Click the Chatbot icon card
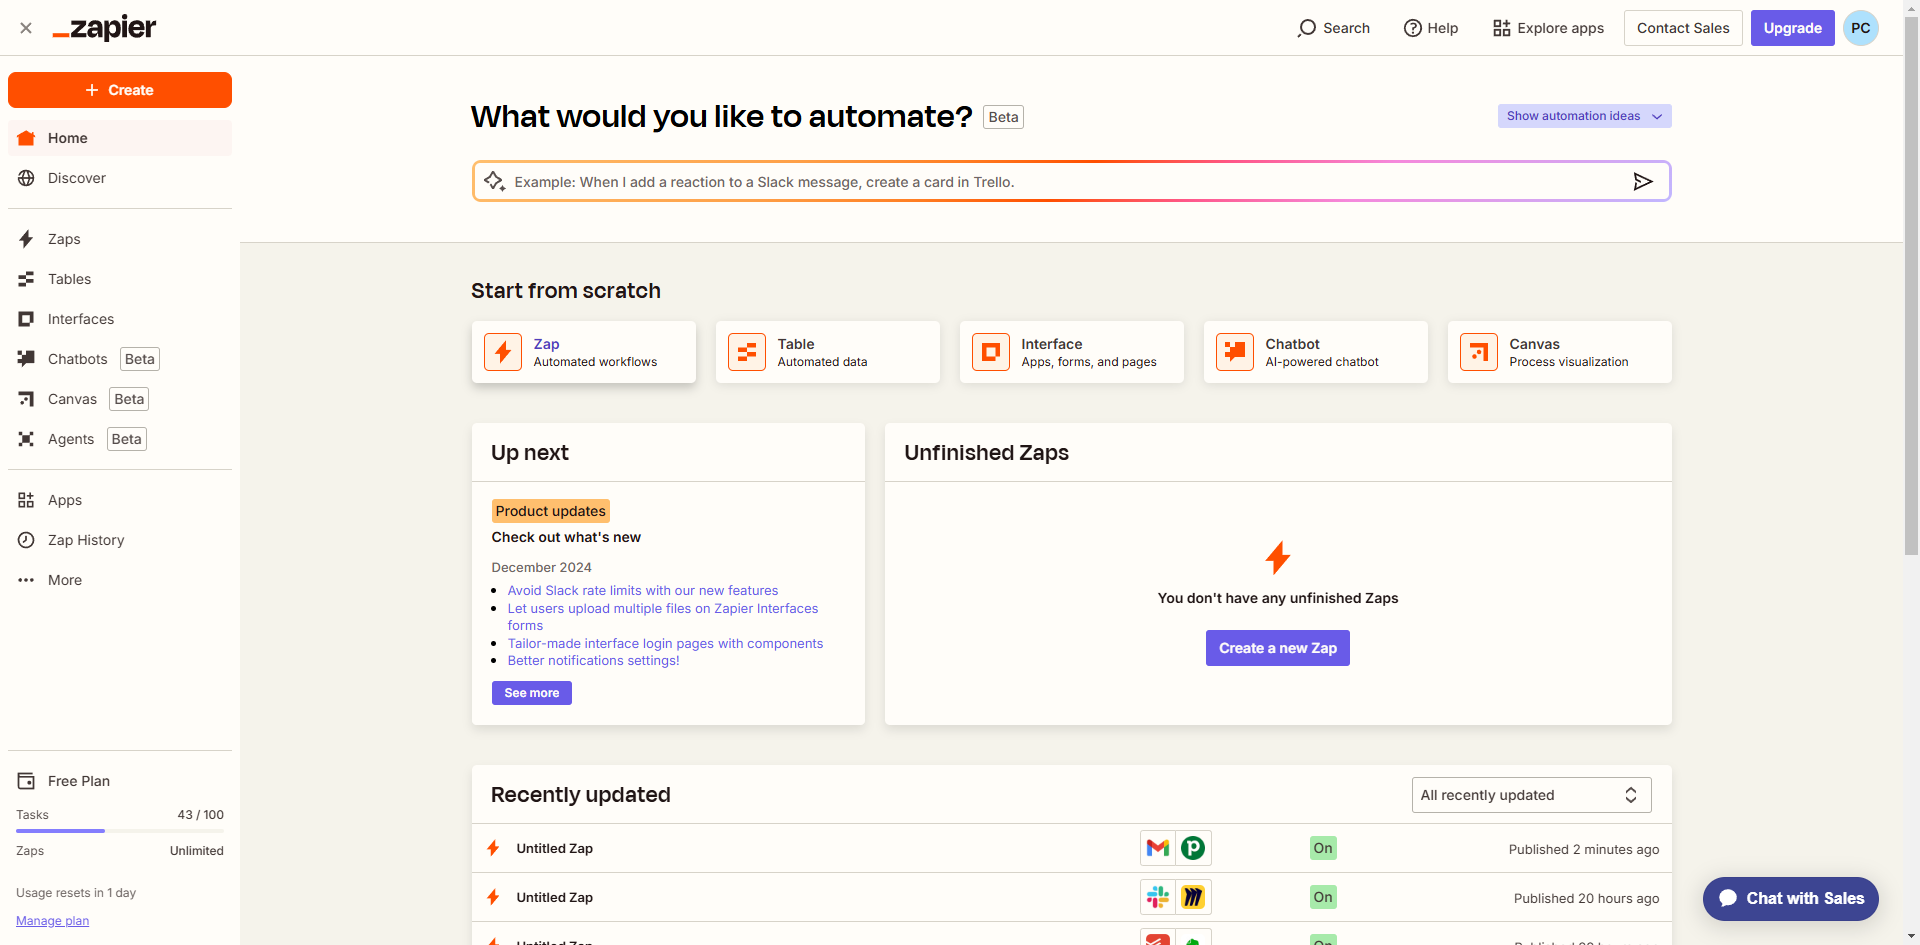Image resolution: width=1920 pixels, height=945 pixels. [1235, 352]
